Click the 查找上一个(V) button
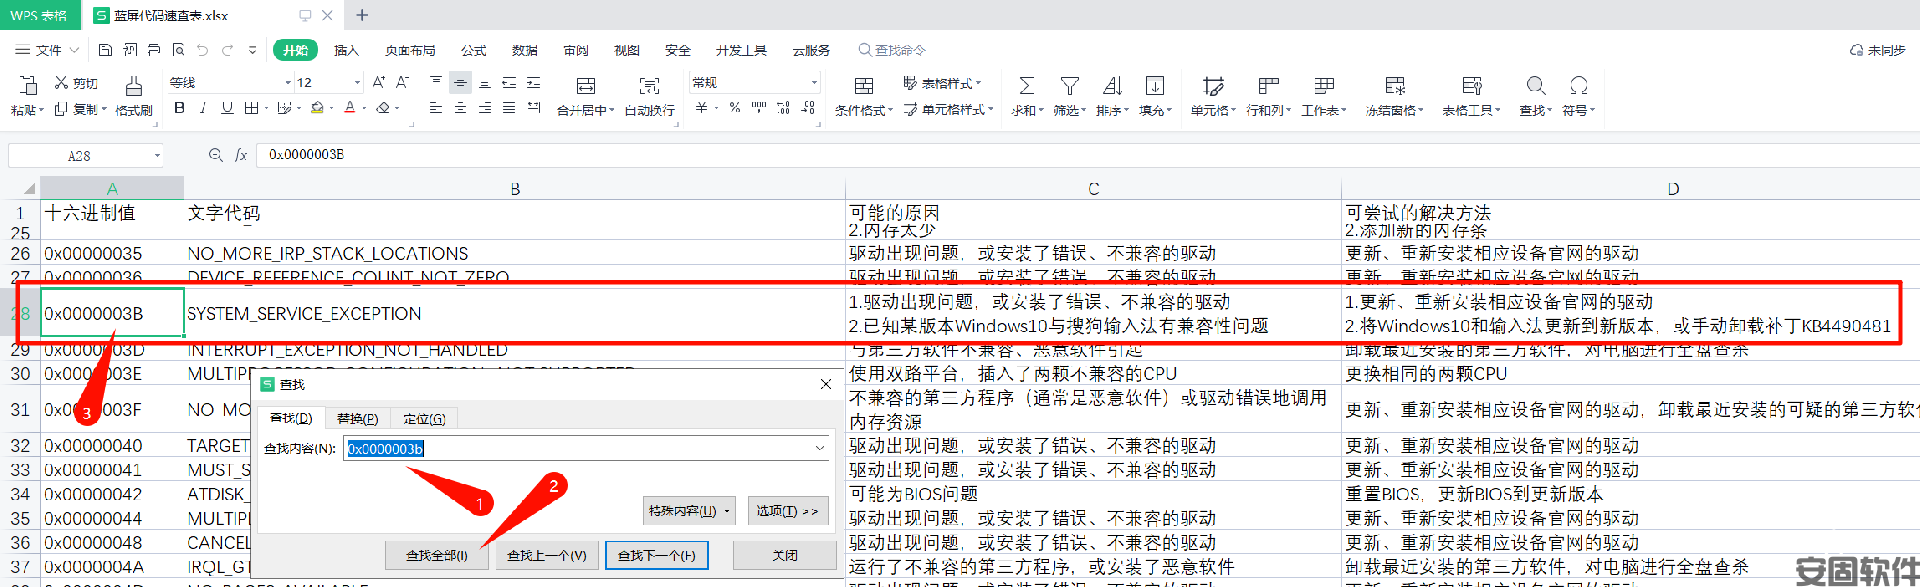This screenshot has width=1920, height=587. [x=546, y=555]
